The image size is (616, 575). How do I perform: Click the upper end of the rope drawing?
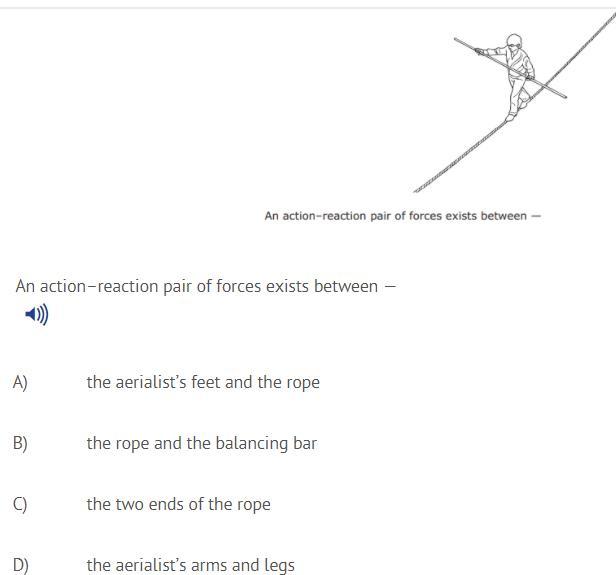611,18
